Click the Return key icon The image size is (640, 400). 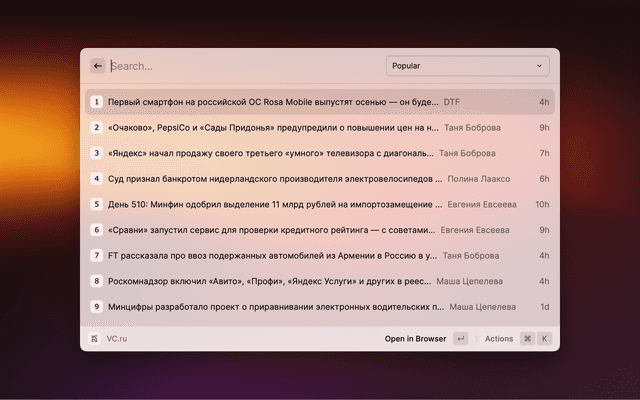[x=460, y=339]
